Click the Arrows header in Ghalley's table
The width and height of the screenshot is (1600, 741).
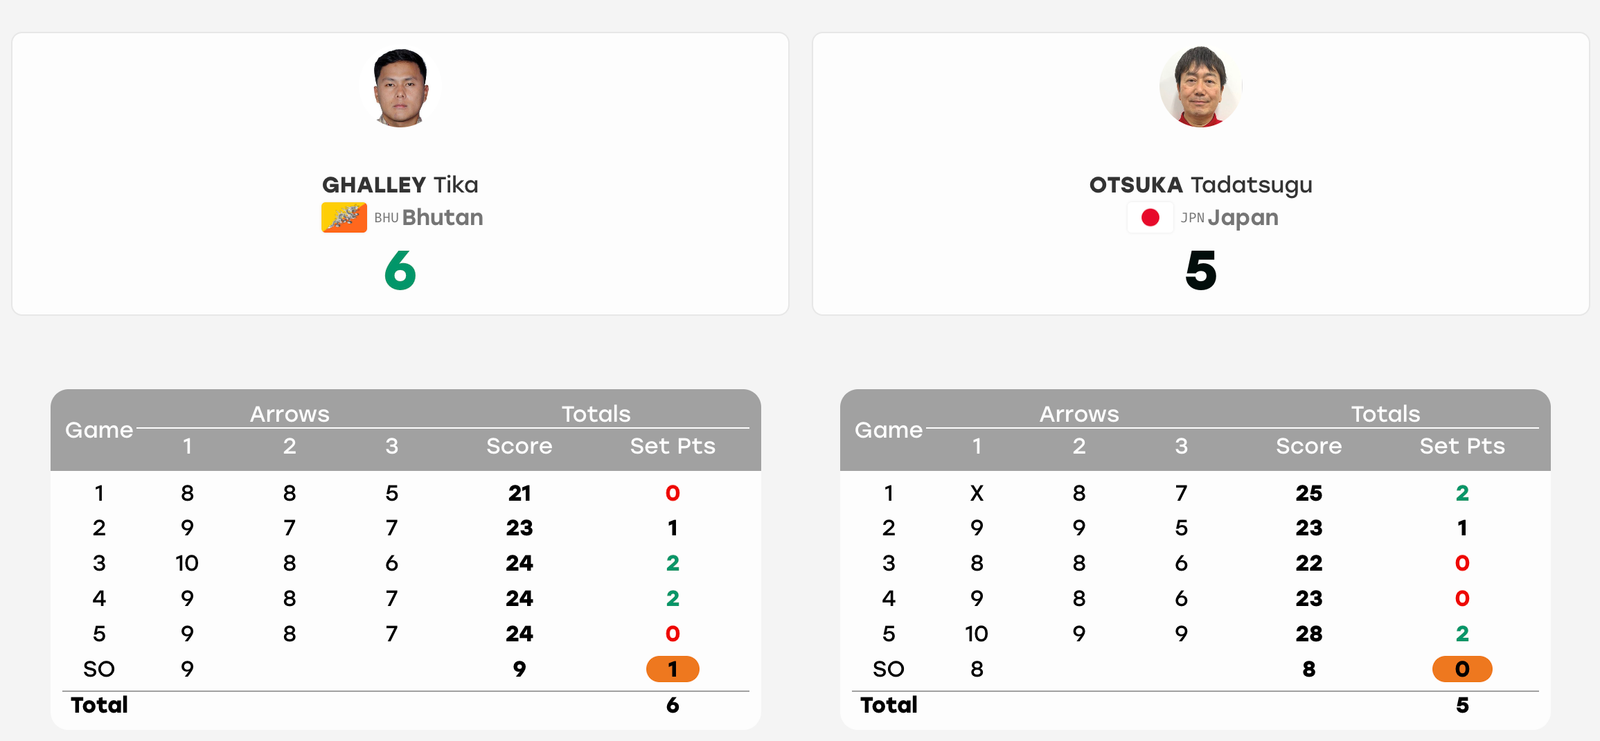[290, 414]
